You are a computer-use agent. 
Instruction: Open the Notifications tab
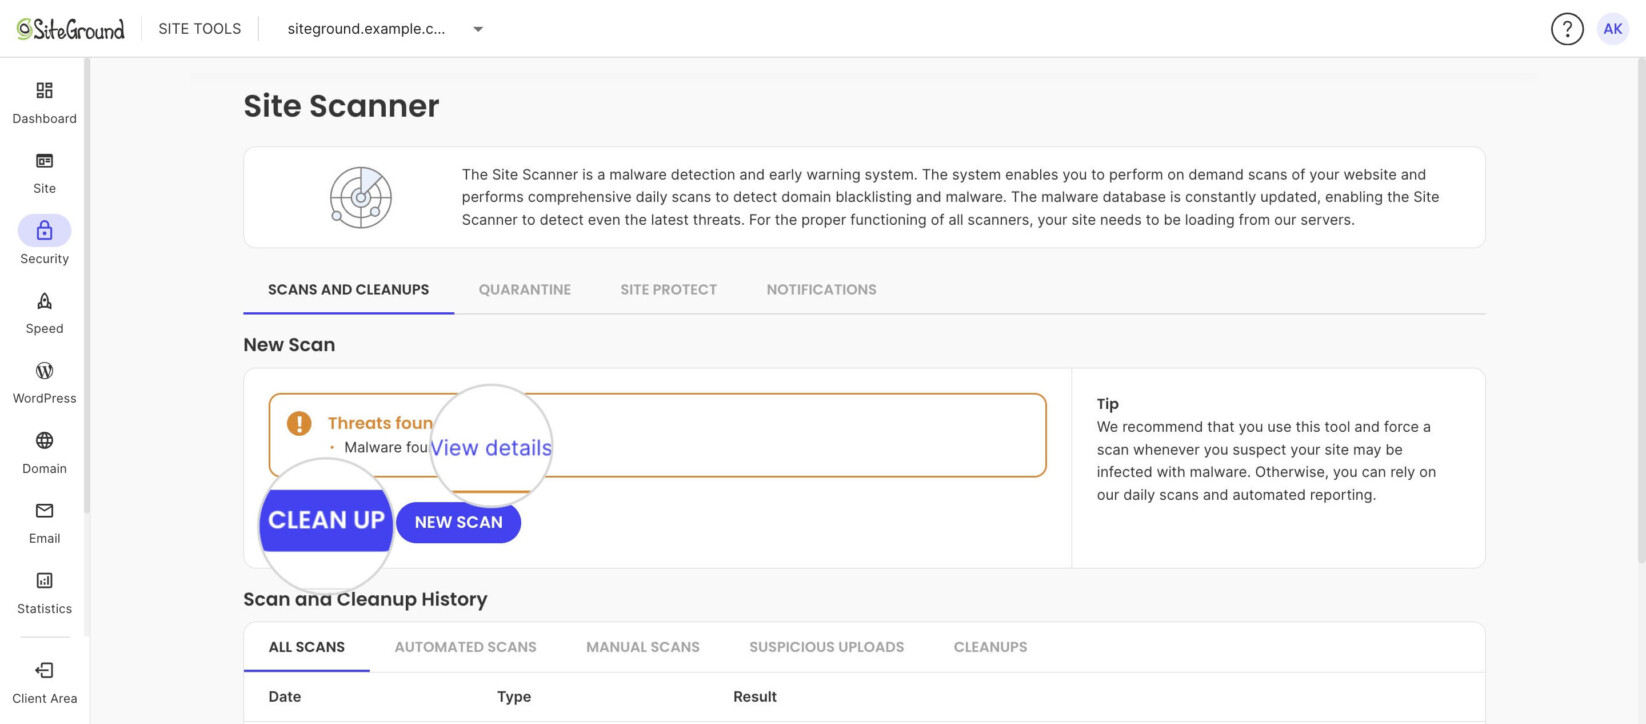[x=822, y=290]
